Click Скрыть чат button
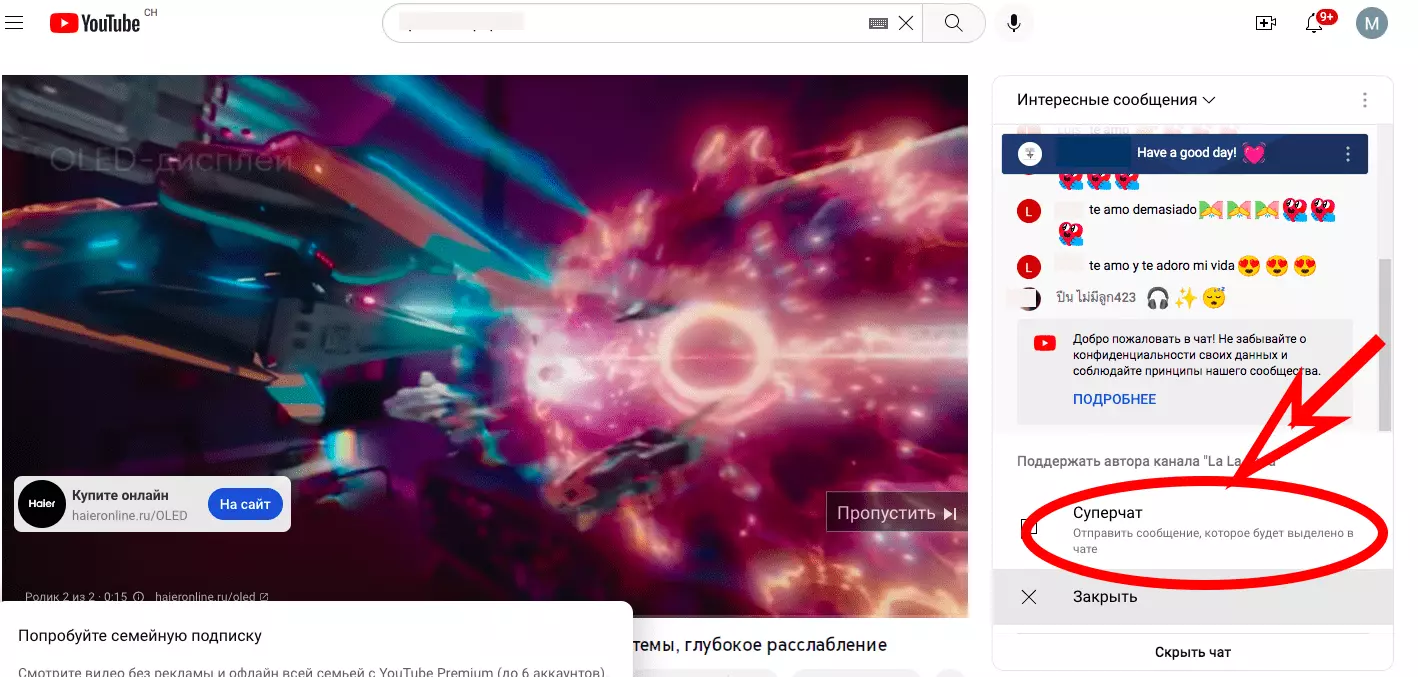Image resolution: width=1418 pixels, height=677 pixels. click(x=1193, y=652)
